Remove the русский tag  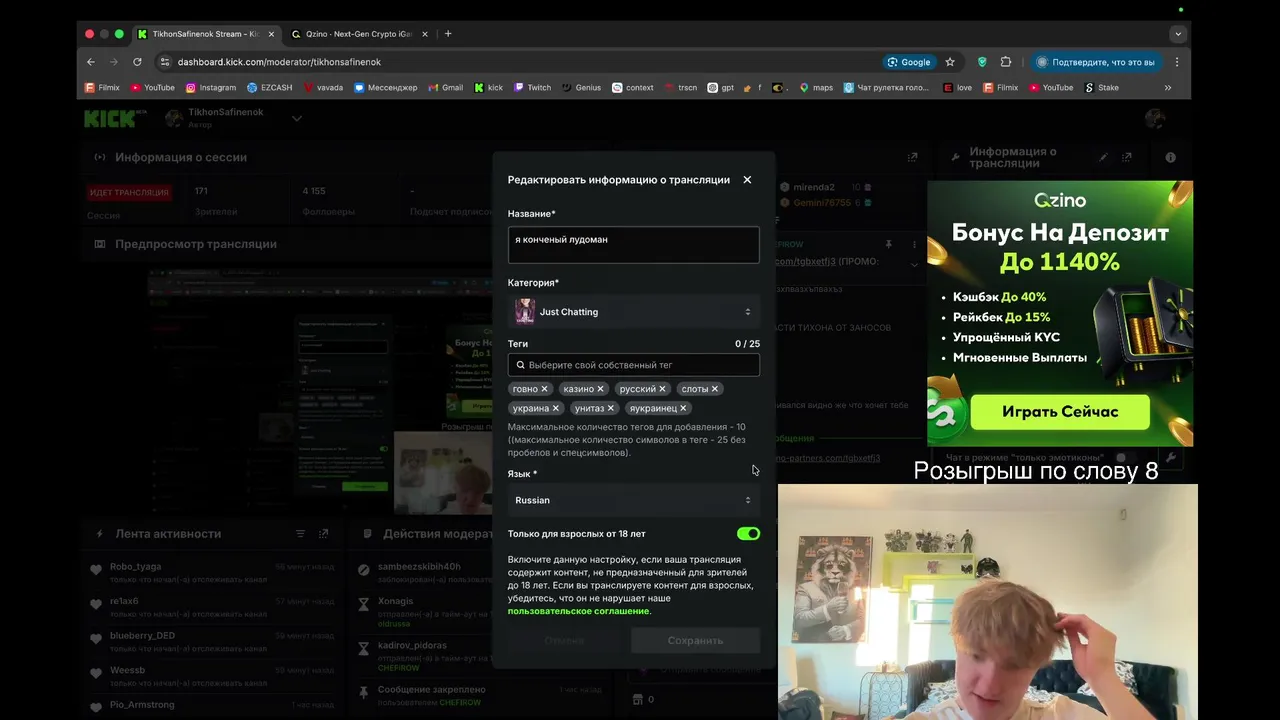[x=663, y=389]
